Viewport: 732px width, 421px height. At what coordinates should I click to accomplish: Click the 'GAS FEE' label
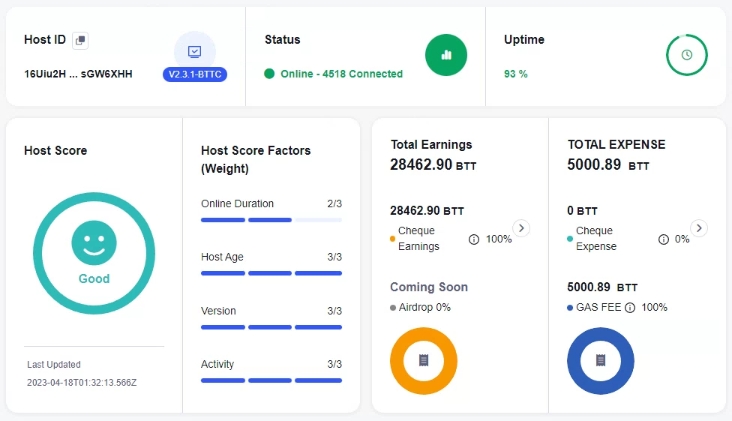(598, 308)
